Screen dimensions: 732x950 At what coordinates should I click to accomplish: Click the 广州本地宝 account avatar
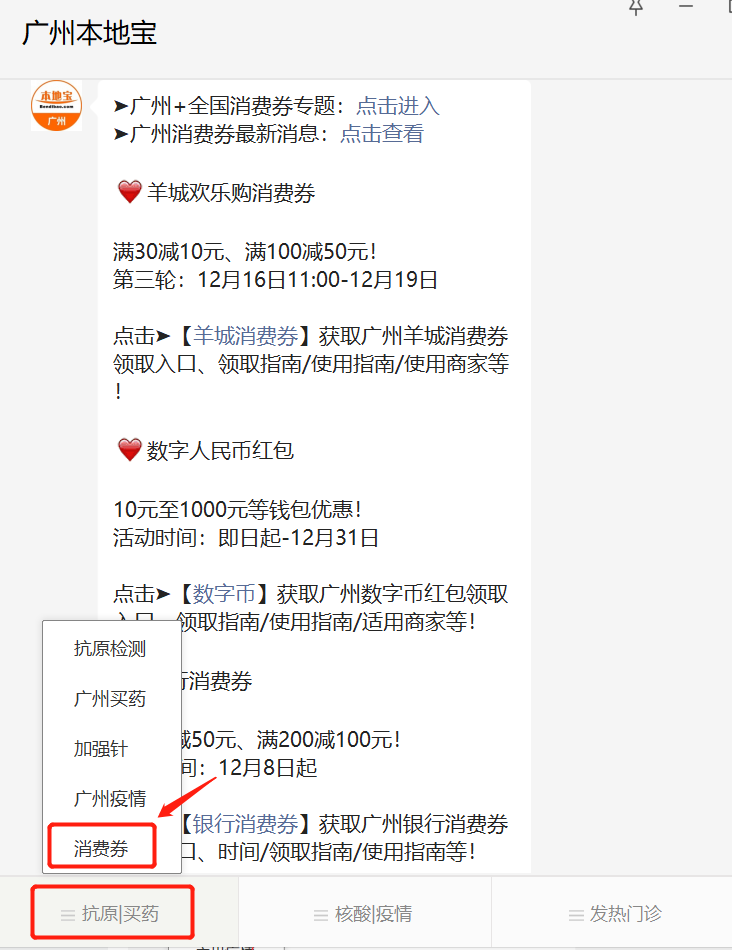pos(56,105)
